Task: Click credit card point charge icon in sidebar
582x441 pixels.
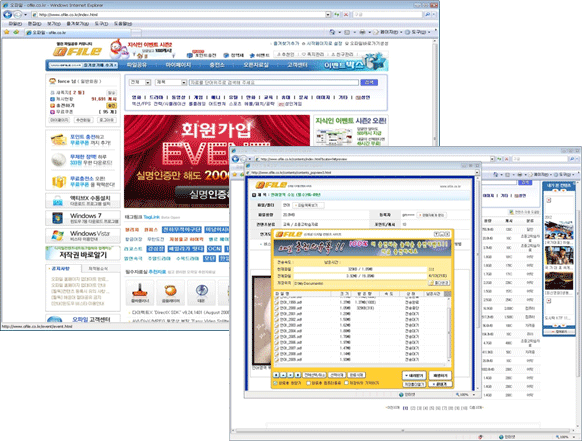Action: pos(59,140)
